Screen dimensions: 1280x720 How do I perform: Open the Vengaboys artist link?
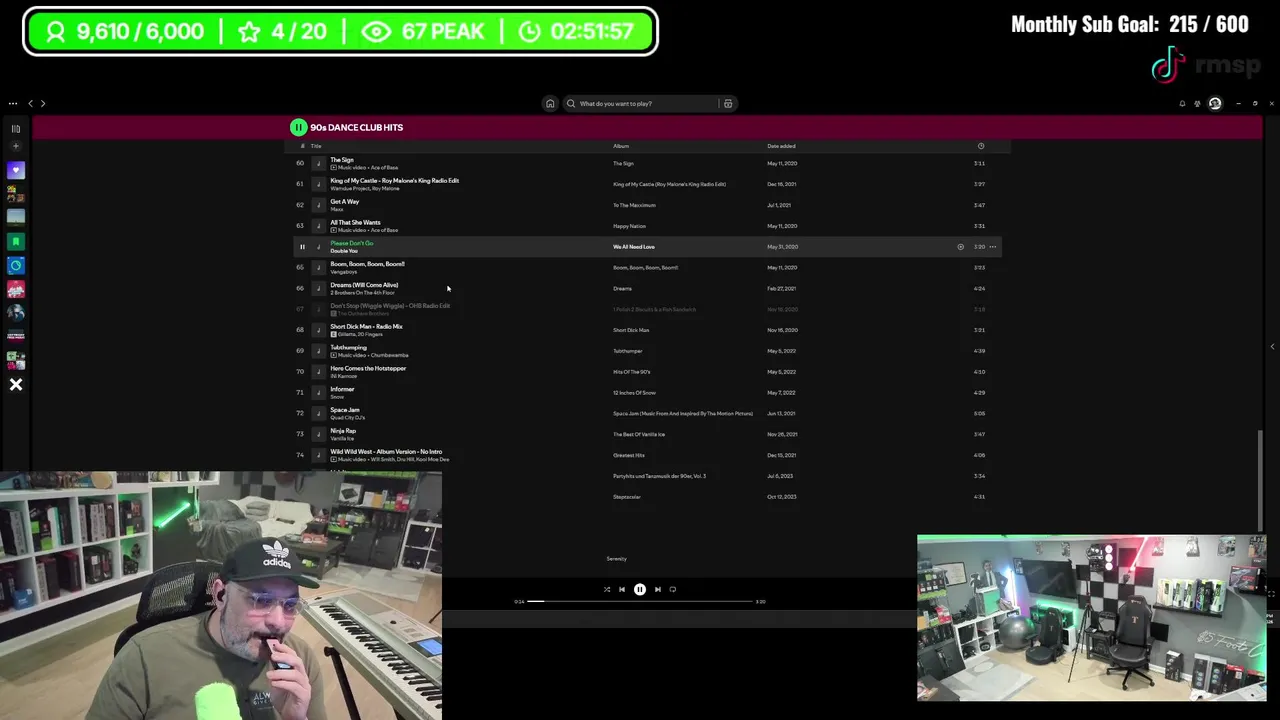pyautogui.click(x=344, y=272)
